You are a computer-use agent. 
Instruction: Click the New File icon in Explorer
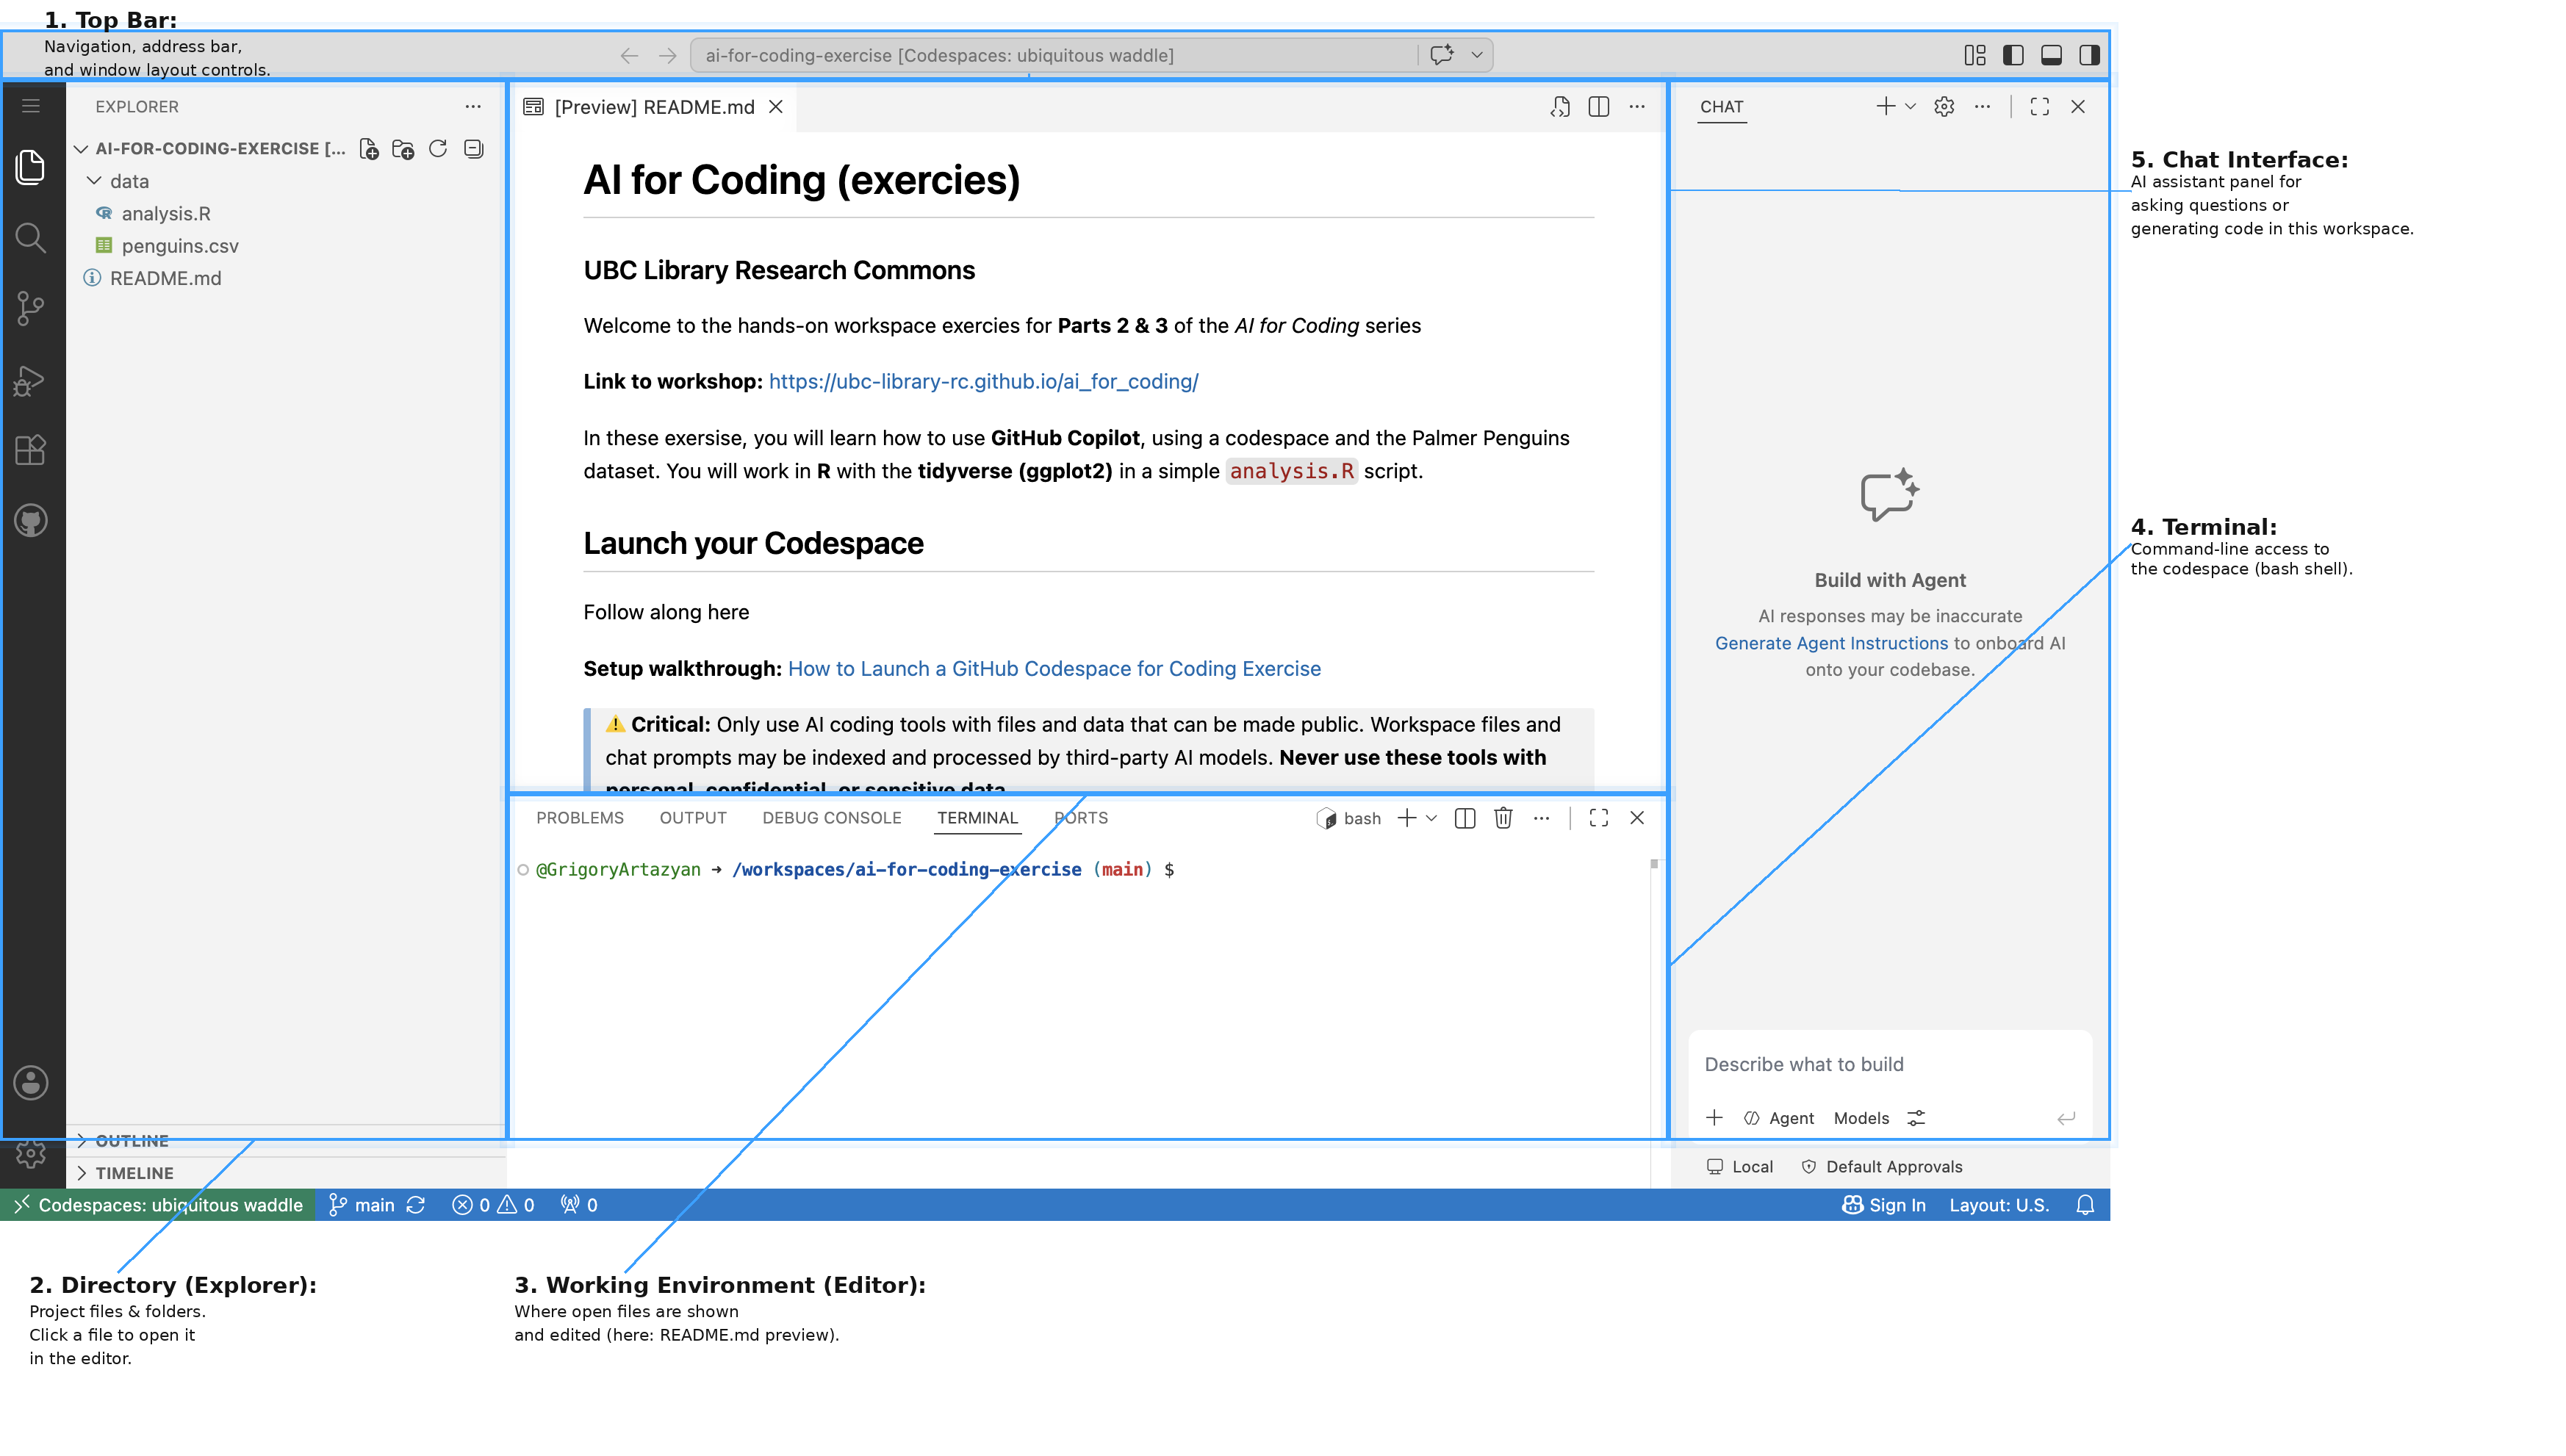coord(369,149)
